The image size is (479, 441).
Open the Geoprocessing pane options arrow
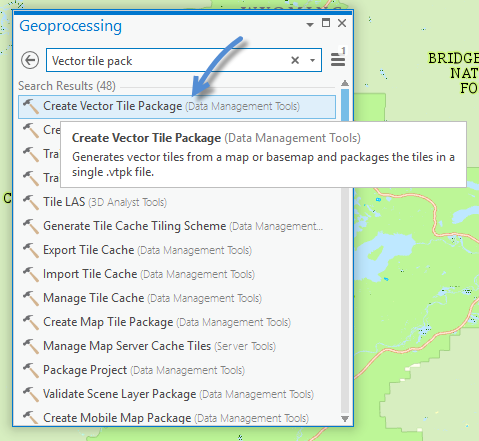(310, 25)
